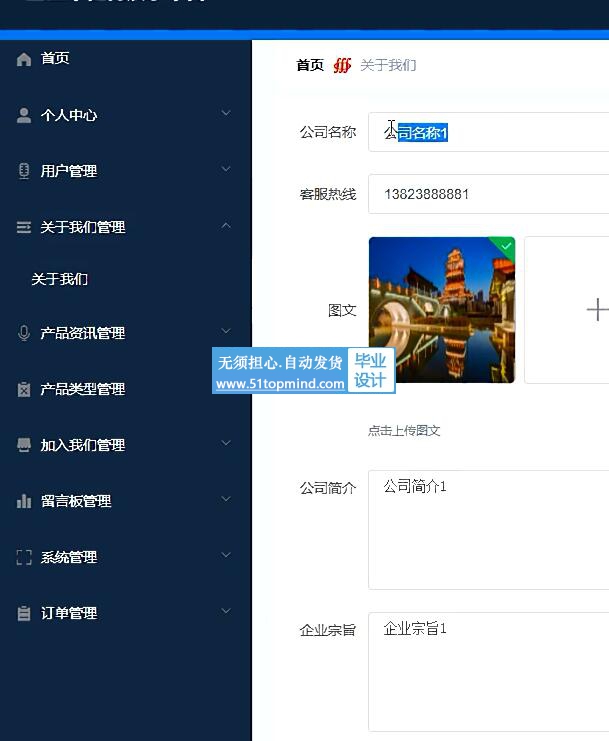Viewport: 609px width, 741px height.
Task: Click the 企业宗旨 field label
Action: (328, 630)
